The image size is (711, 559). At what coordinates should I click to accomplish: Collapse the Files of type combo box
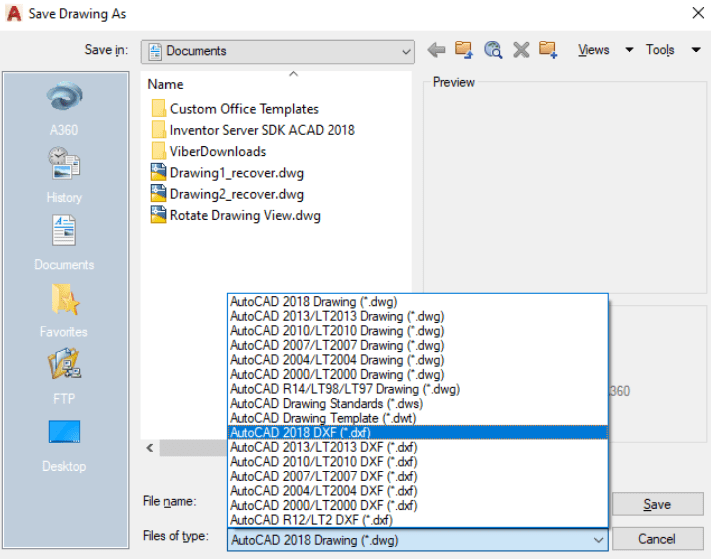(418, 540)
